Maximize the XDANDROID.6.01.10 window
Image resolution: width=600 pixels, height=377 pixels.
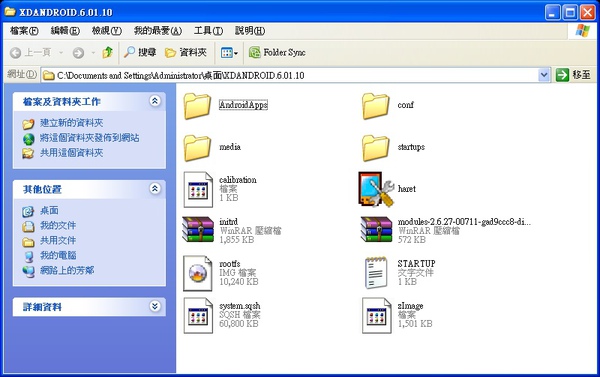point(570,13)
